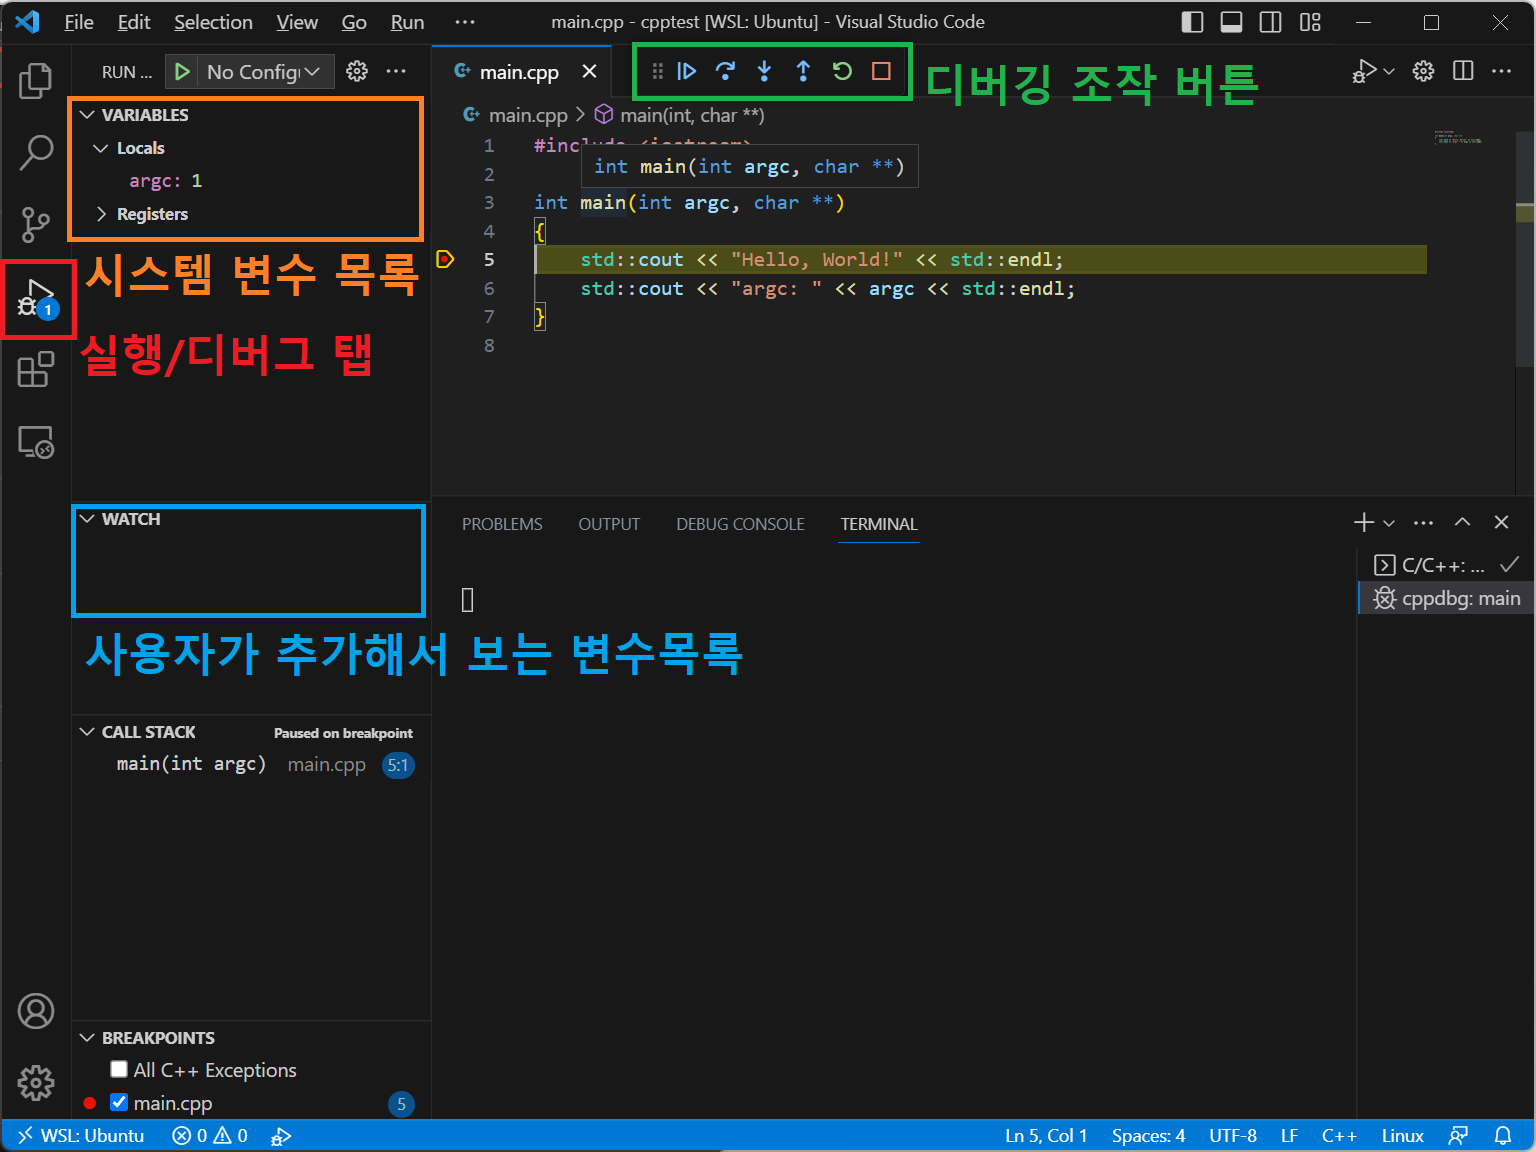Screen dimensions: 1536x1152
Task: Enable All C++ Exceptions breakpoint
Action: pos(119,1070)
